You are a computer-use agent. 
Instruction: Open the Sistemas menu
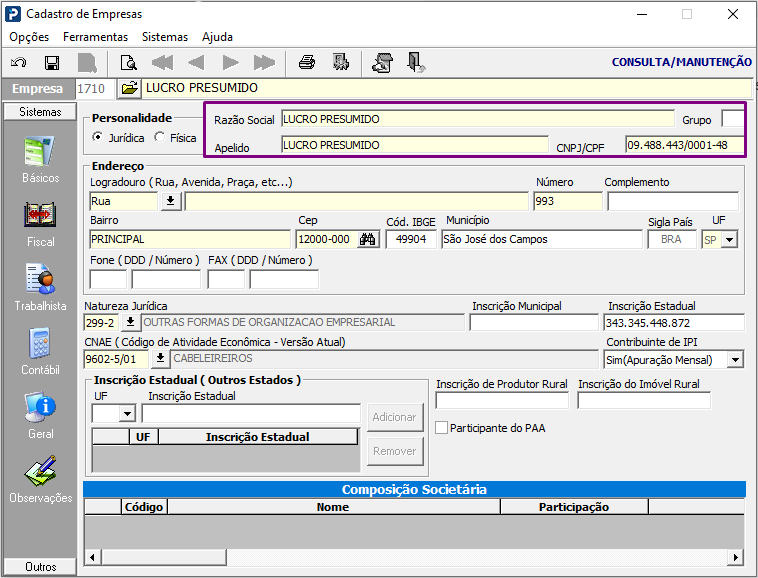click(165, 37)
